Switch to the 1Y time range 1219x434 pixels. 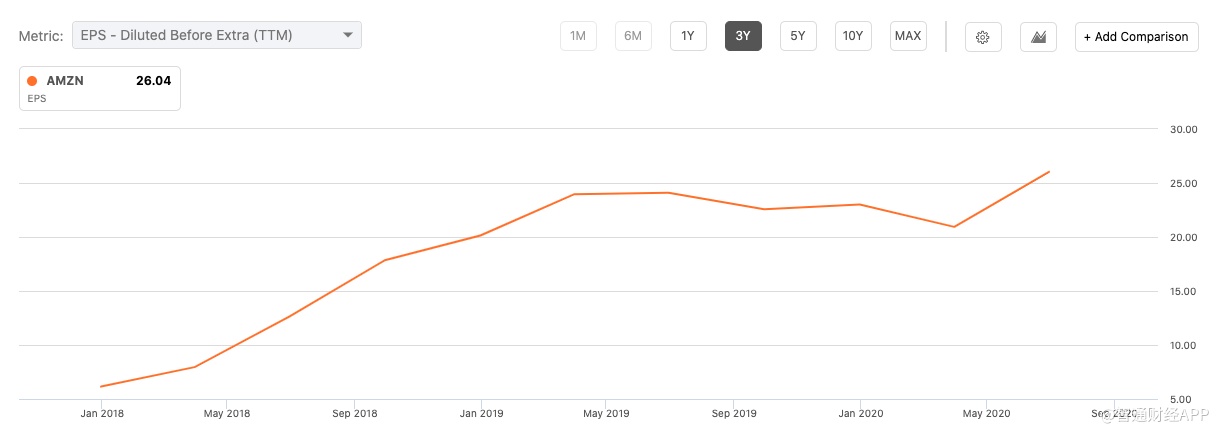tap(688, 36)
